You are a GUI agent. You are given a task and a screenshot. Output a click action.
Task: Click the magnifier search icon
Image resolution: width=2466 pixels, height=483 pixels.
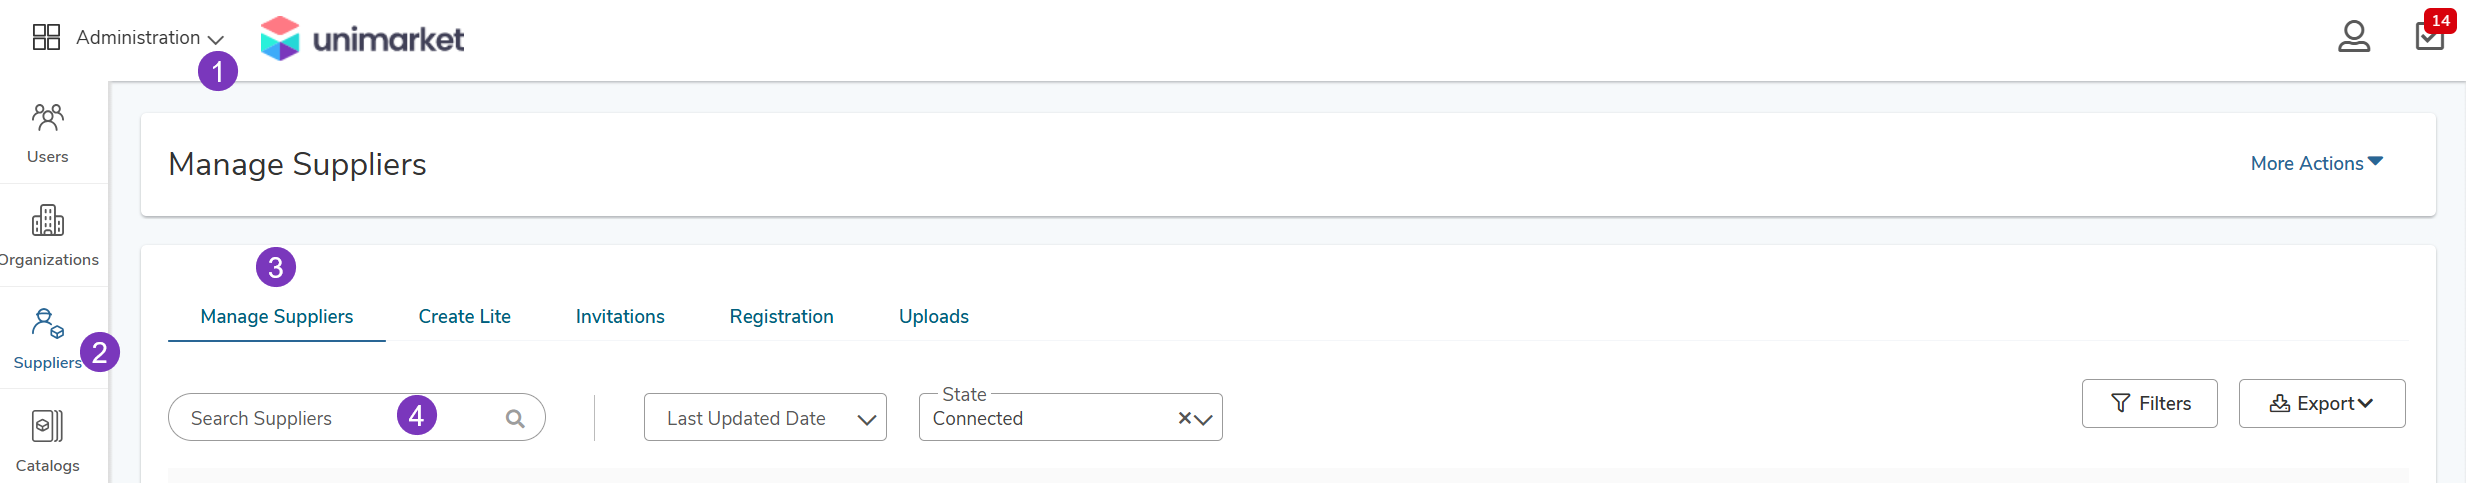[x=515, y=418]
